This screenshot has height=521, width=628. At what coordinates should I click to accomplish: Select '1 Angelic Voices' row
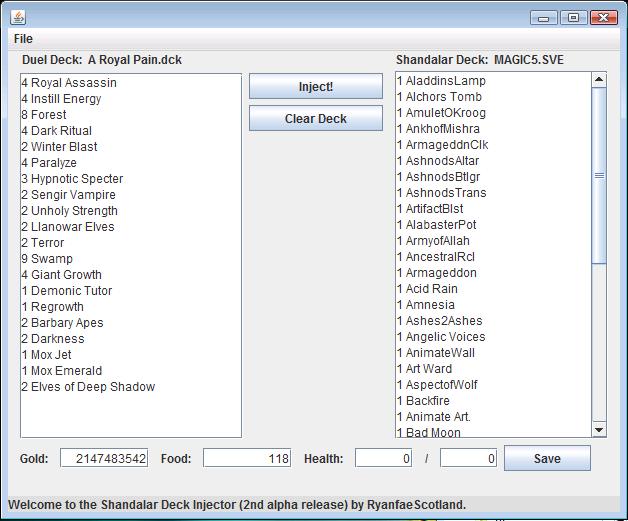coord(493,337)
